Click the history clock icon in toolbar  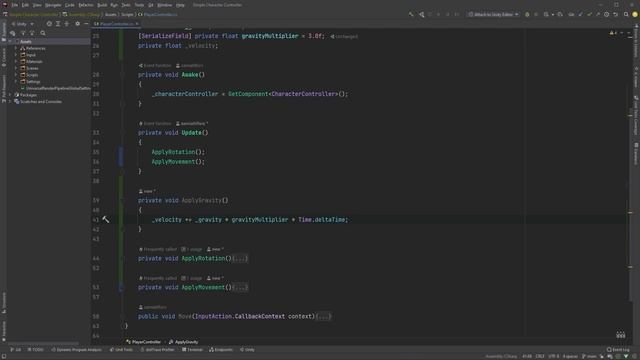click(607, 14)
